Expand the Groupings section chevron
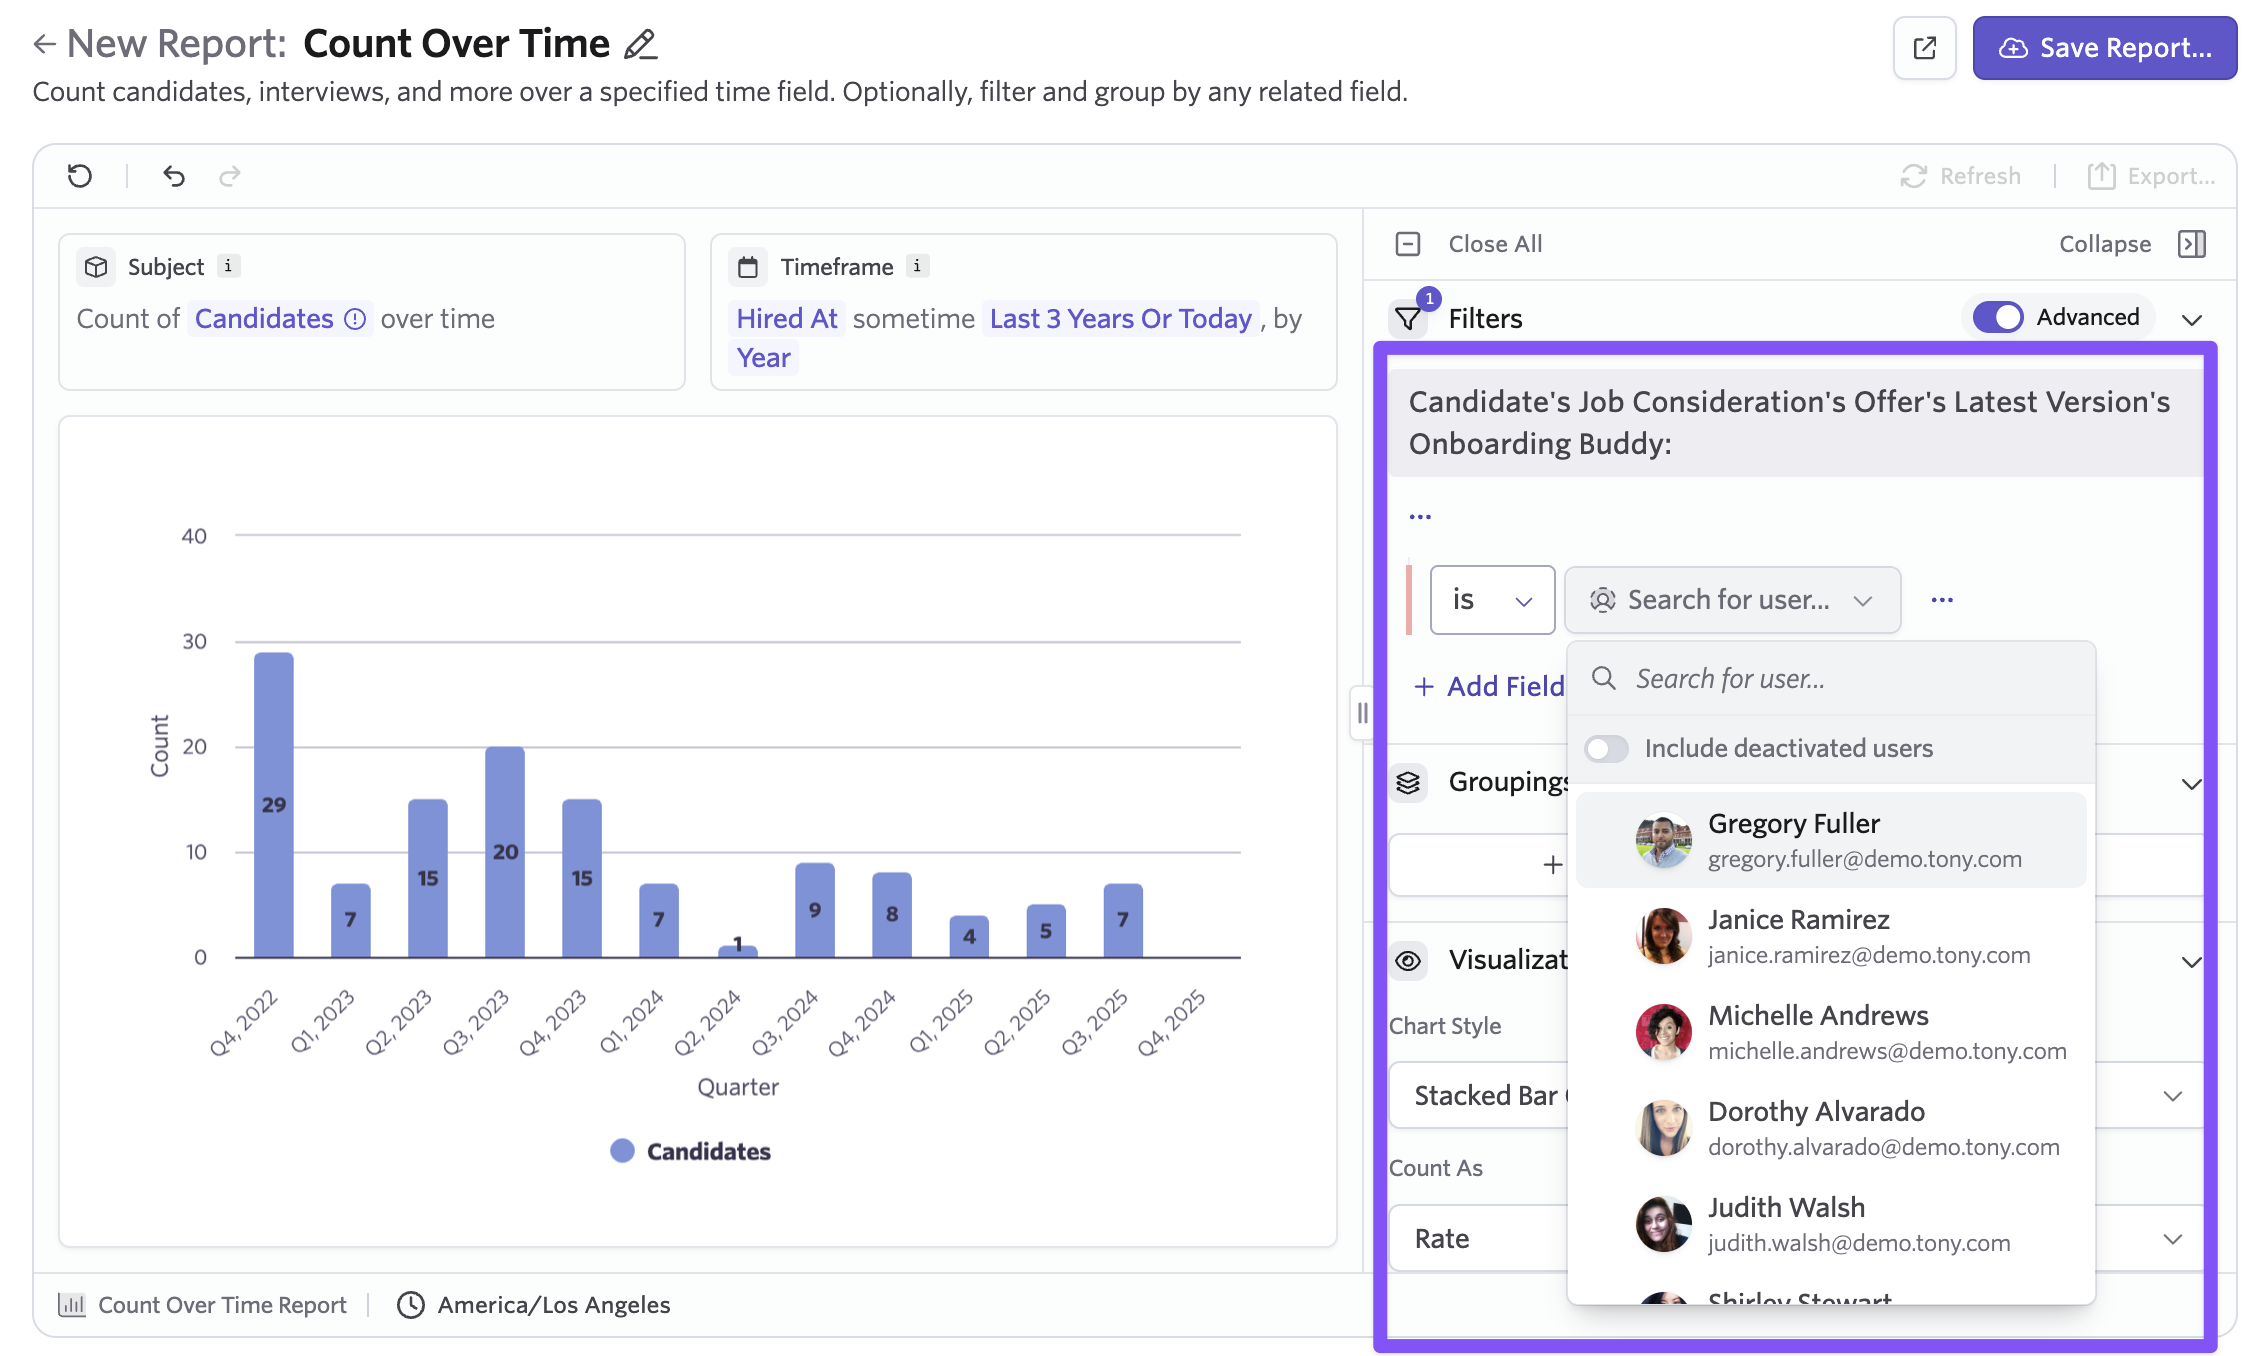This screenshot has width=2260, height=1356. point(2191,783)
